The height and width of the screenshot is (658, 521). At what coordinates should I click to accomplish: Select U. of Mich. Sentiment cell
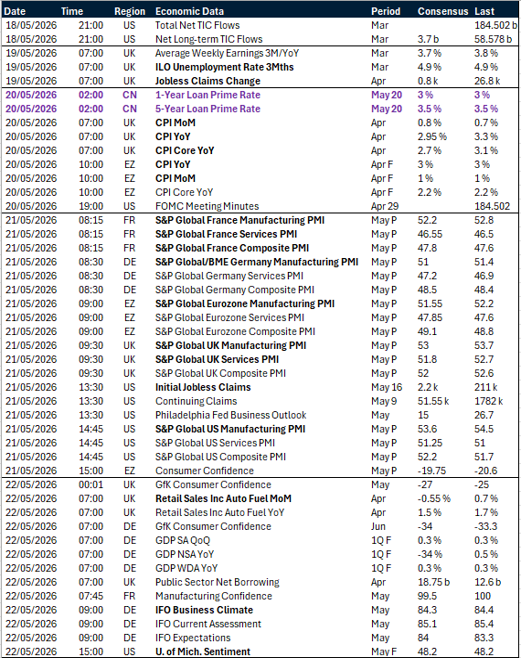click(203, 652)
